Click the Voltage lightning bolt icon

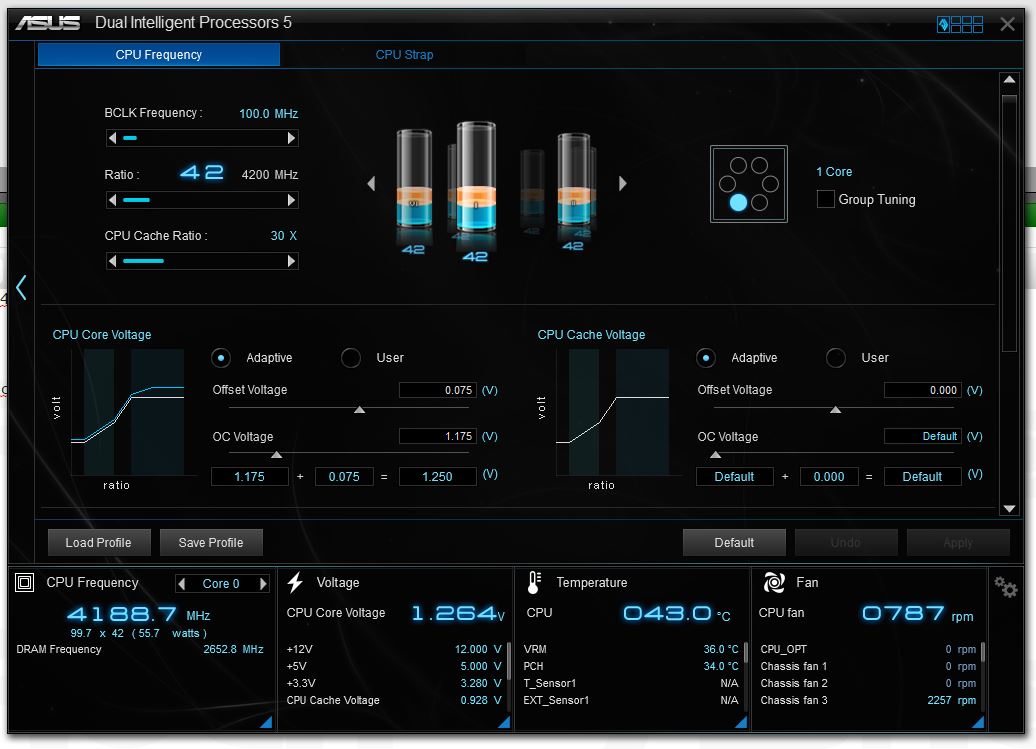295,582
